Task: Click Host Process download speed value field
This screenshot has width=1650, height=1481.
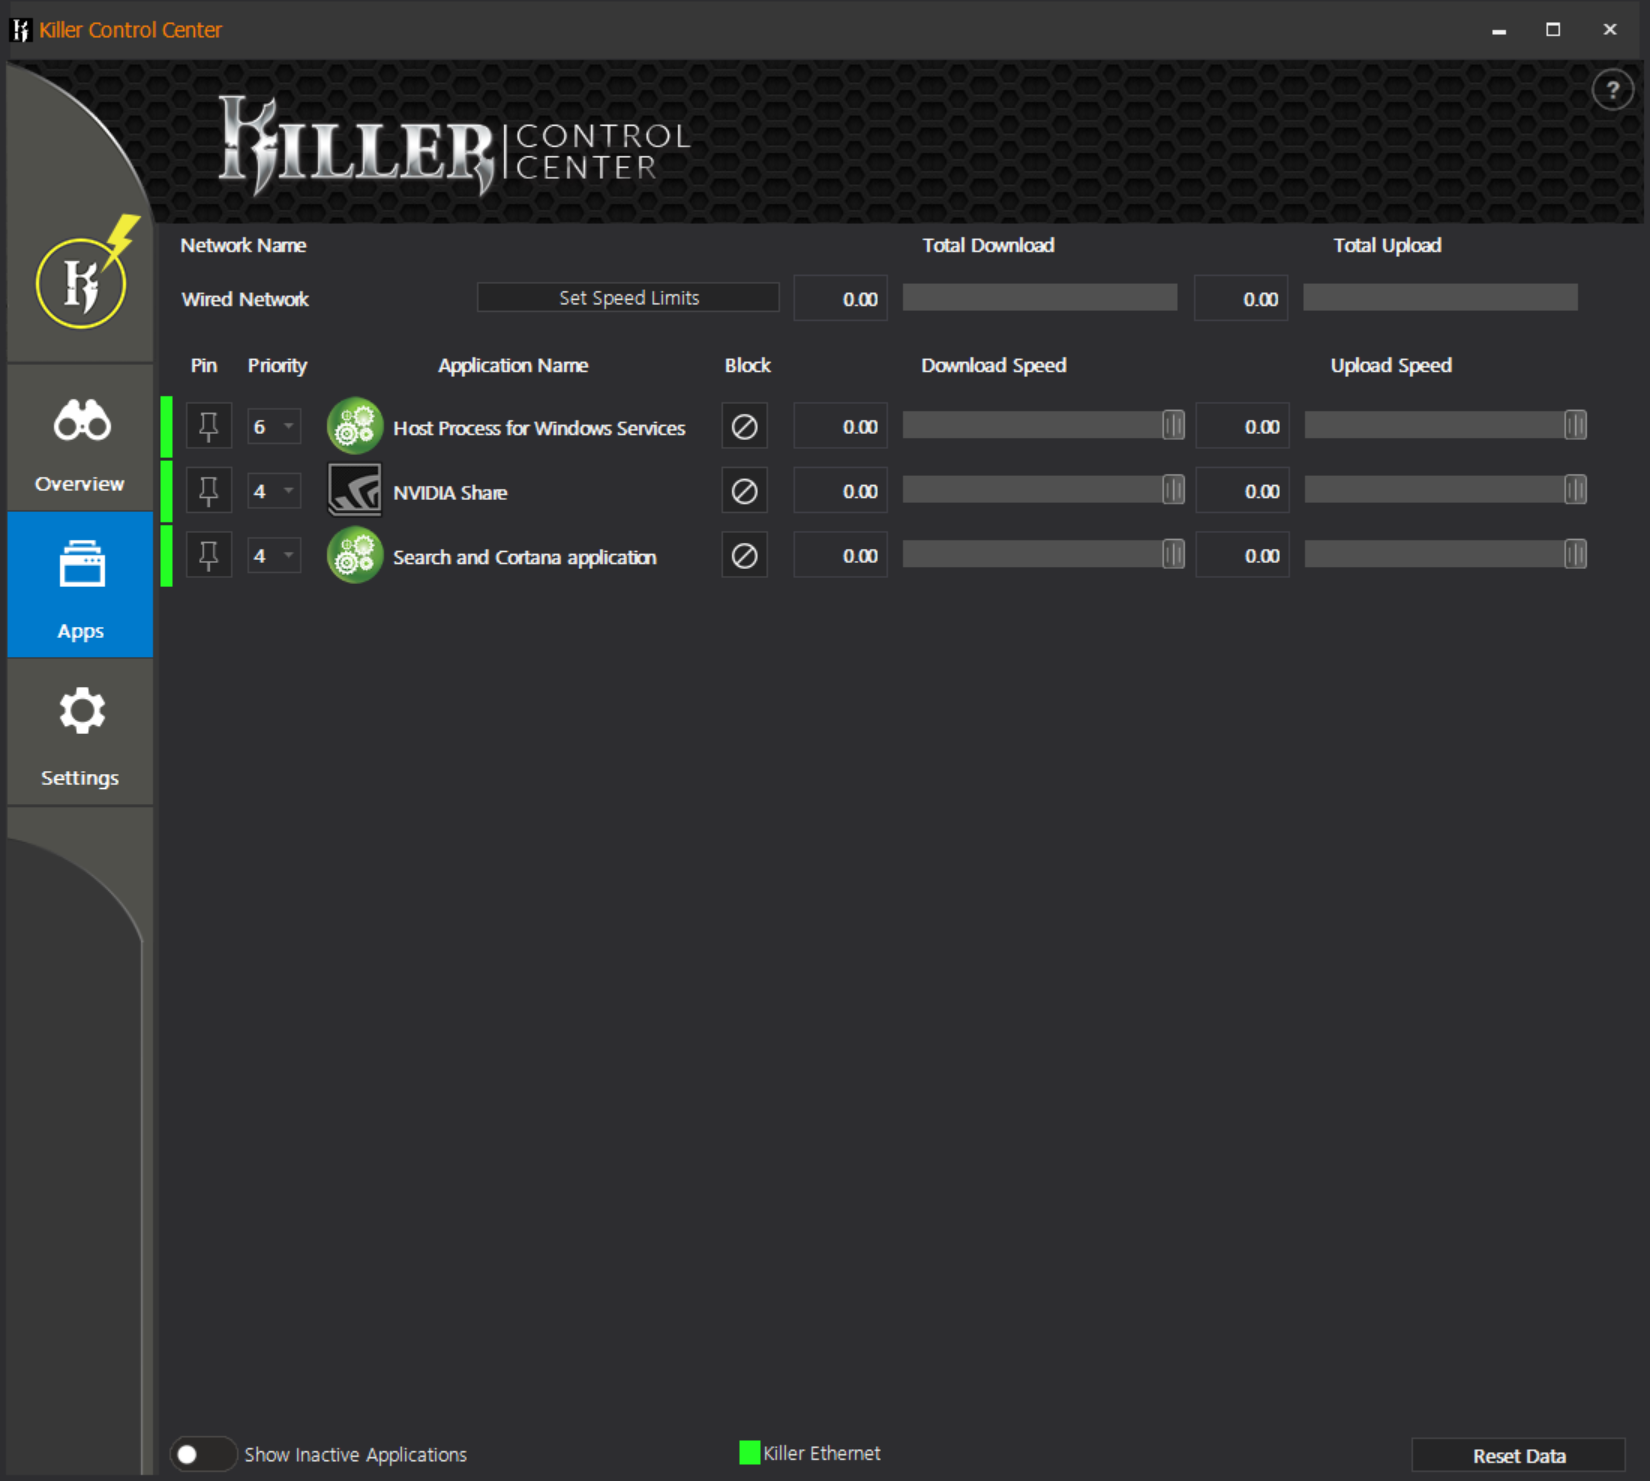Action: point(840,427)
